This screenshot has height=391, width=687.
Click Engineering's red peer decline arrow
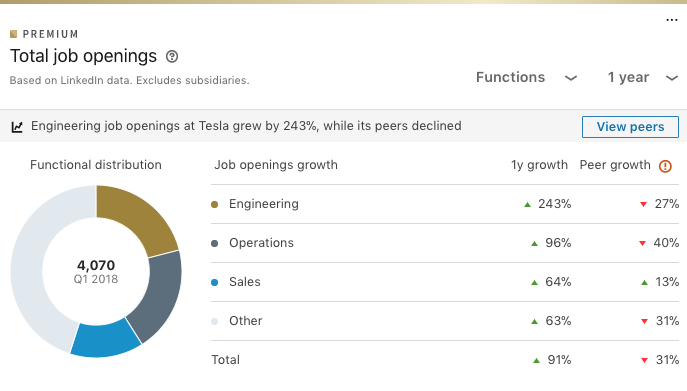[x=643, y=204]
